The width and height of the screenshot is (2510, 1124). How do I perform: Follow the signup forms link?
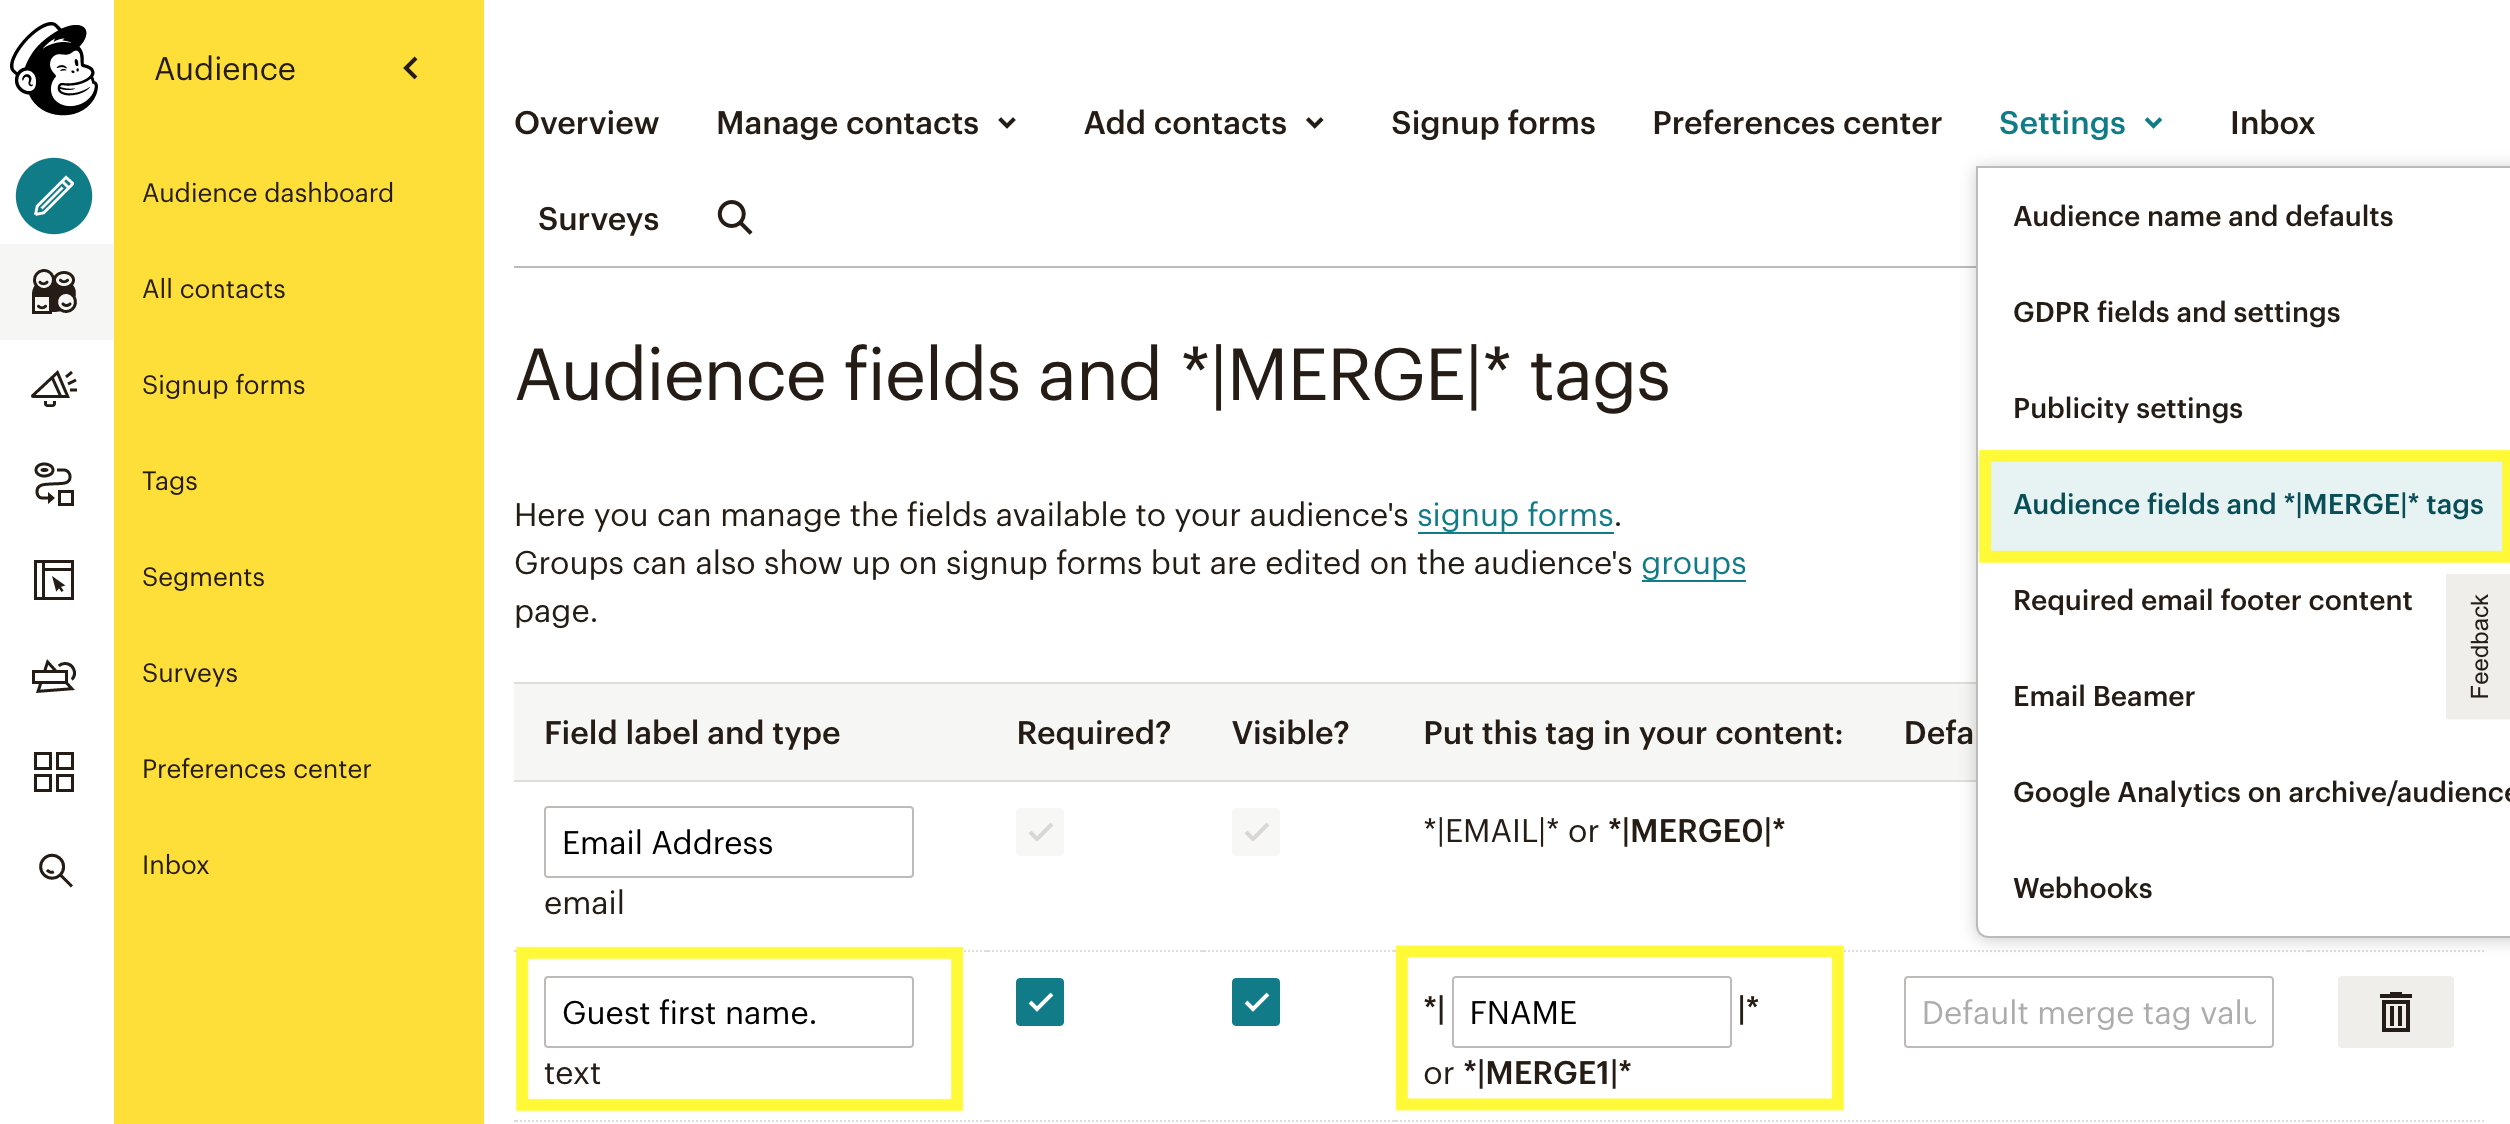click(x=1515, y=515)
